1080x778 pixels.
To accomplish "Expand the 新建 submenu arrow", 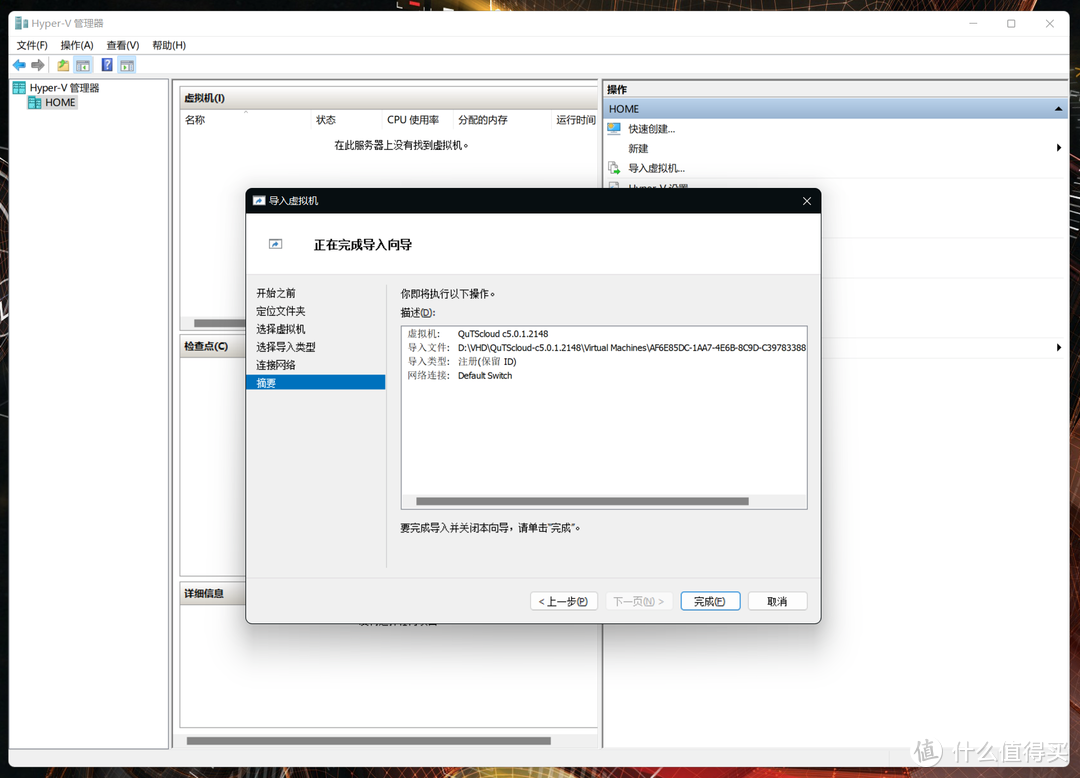I will pos(1059,148).
